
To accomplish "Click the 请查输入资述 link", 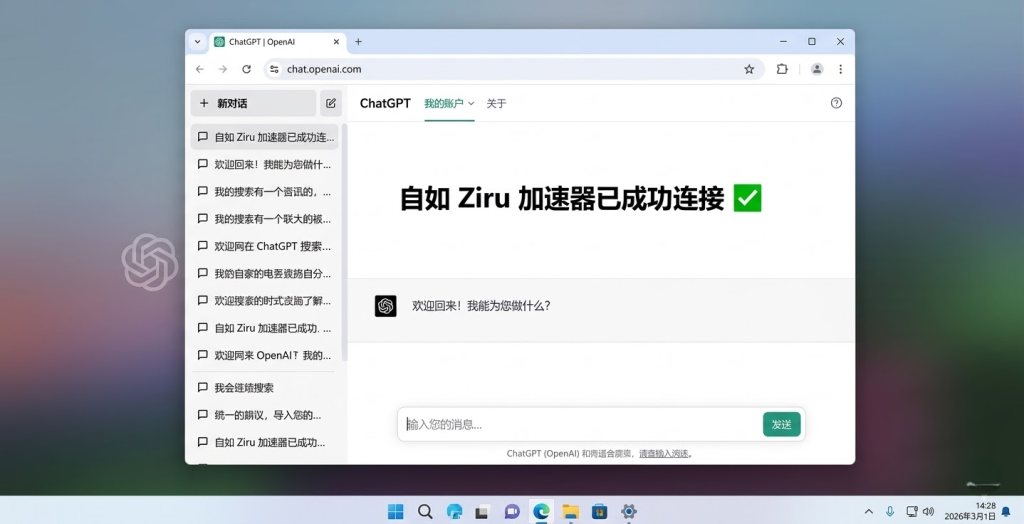I will (x=664, y=453).
